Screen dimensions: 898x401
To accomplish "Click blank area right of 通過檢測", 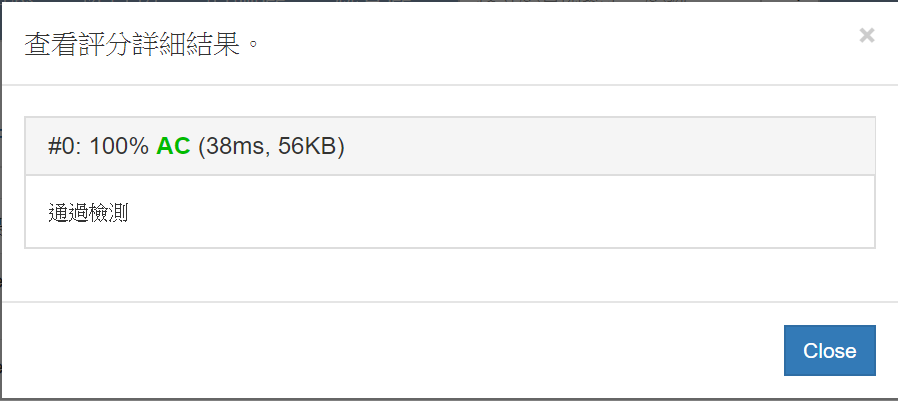I will [x=500, y=212].
